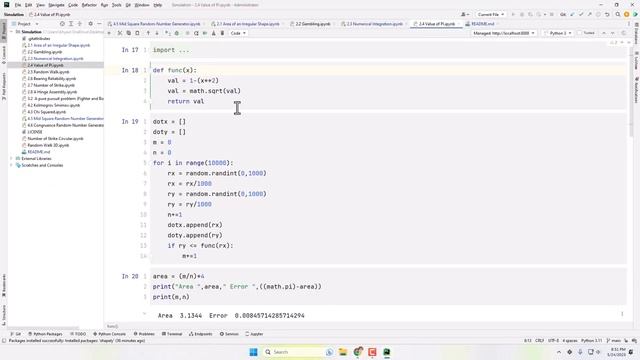Expand Scratches and Consoles node
The image size is (640, 360).
(12, 165)
